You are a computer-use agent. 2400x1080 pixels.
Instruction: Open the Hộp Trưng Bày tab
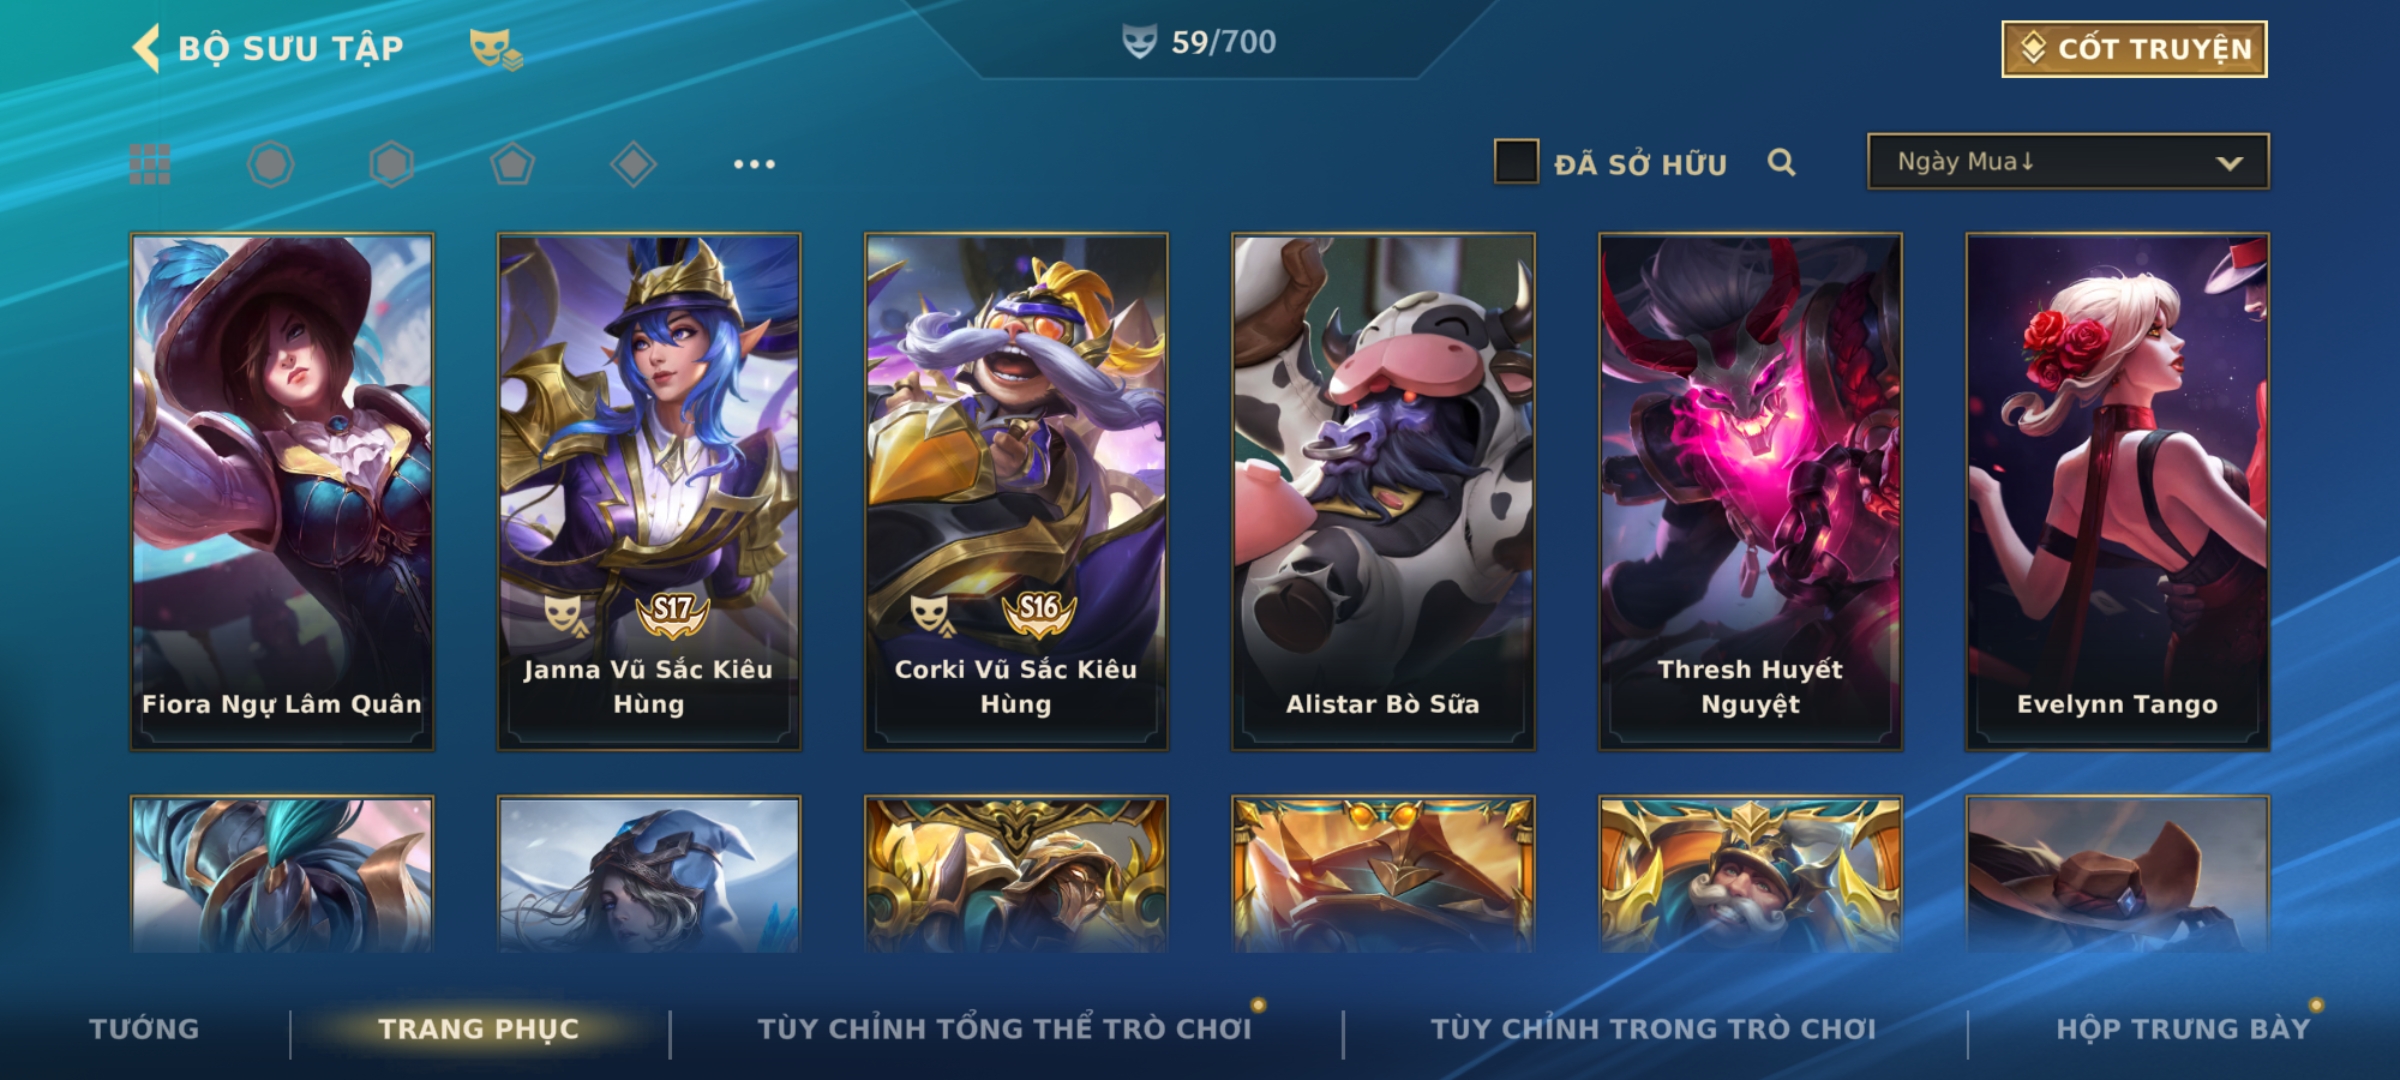[x=2183, y=1029]
